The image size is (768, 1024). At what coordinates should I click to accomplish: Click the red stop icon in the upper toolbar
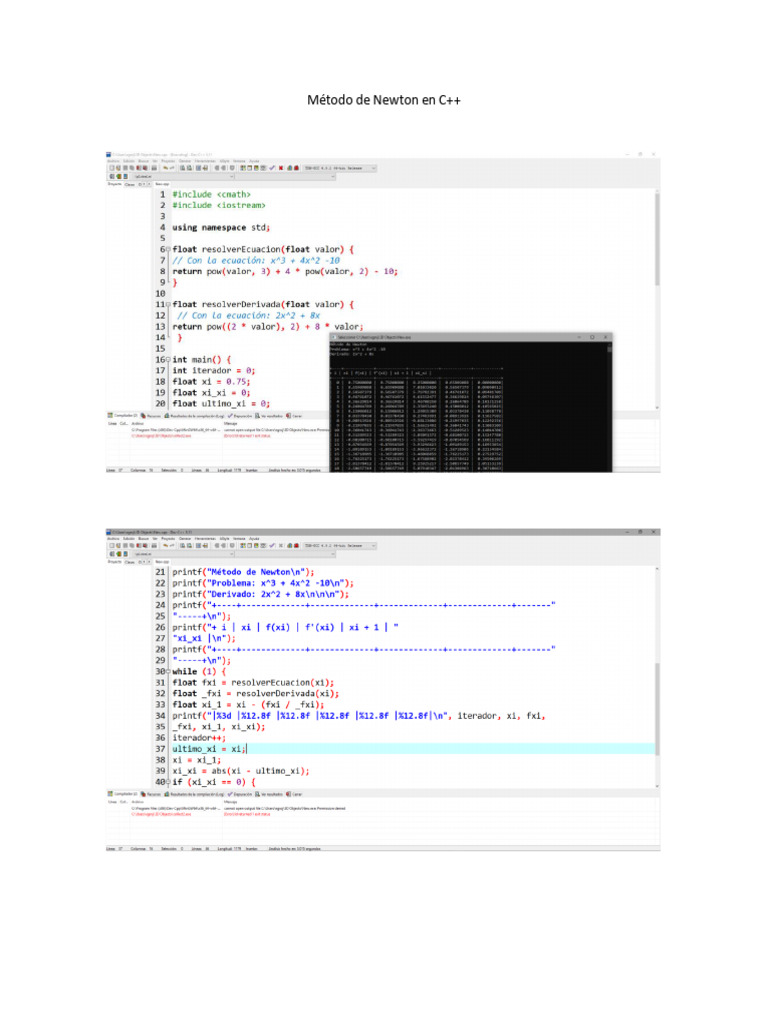coord(282,168)
